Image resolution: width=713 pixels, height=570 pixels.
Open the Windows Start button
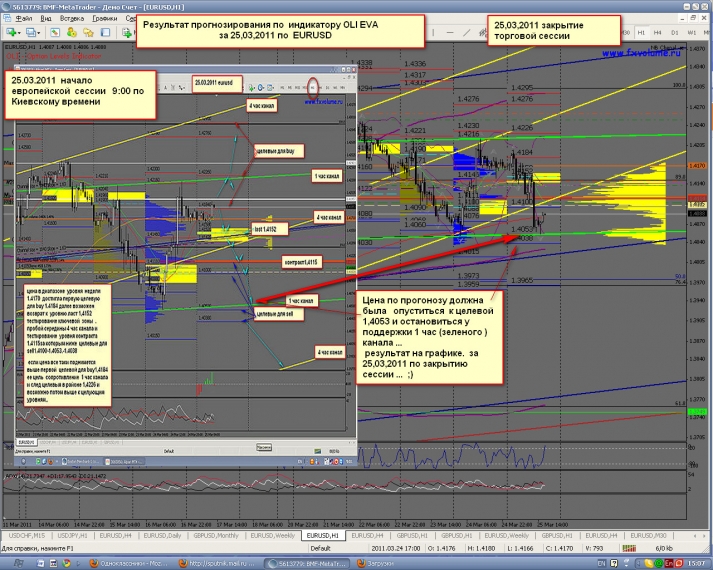(x=18, y=564)
